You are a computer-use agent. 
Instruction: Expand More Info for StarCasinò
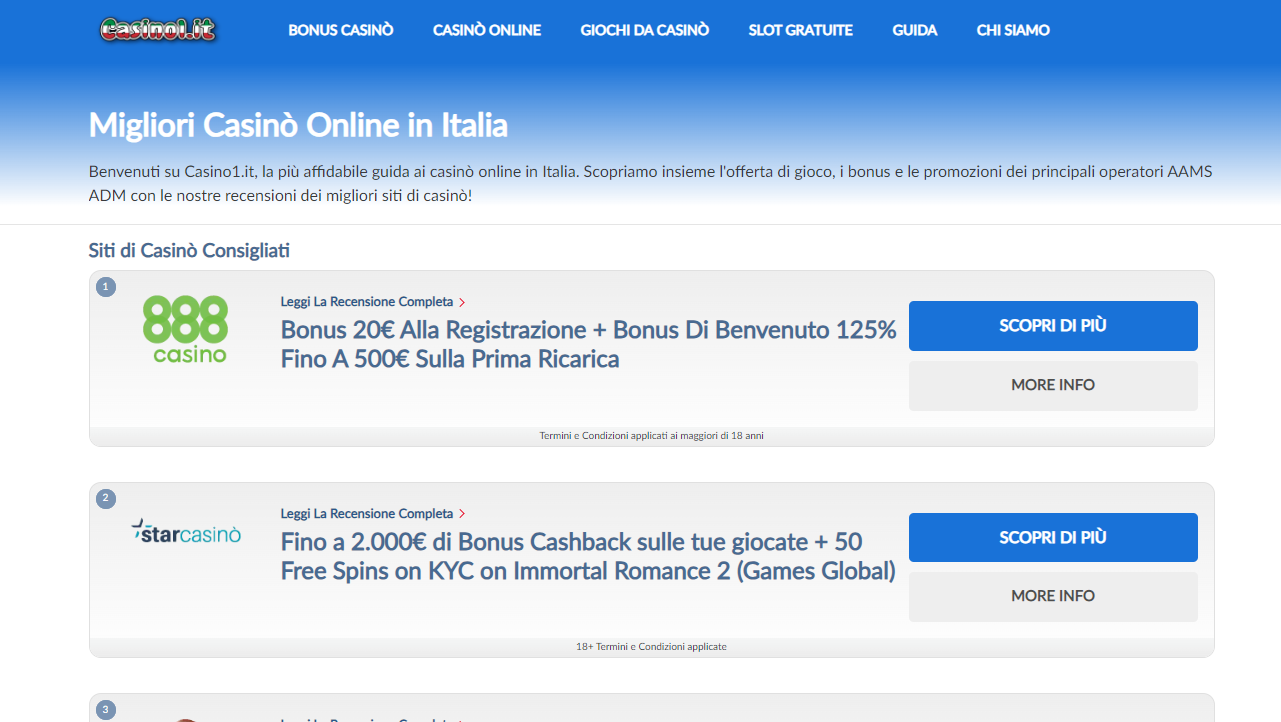(x=1053, y=596)
